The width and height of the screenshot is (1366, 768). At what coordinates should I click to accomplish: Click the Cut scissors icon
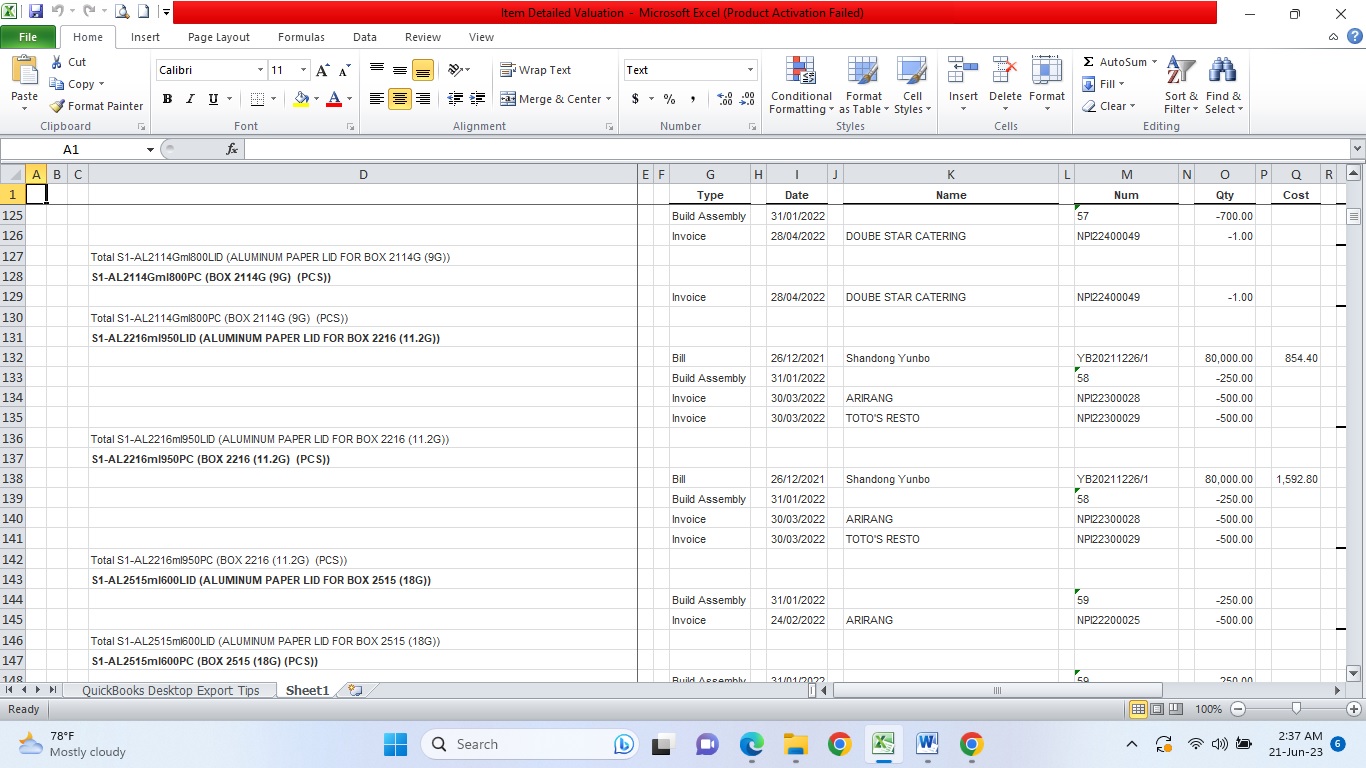tap(57, 62)
